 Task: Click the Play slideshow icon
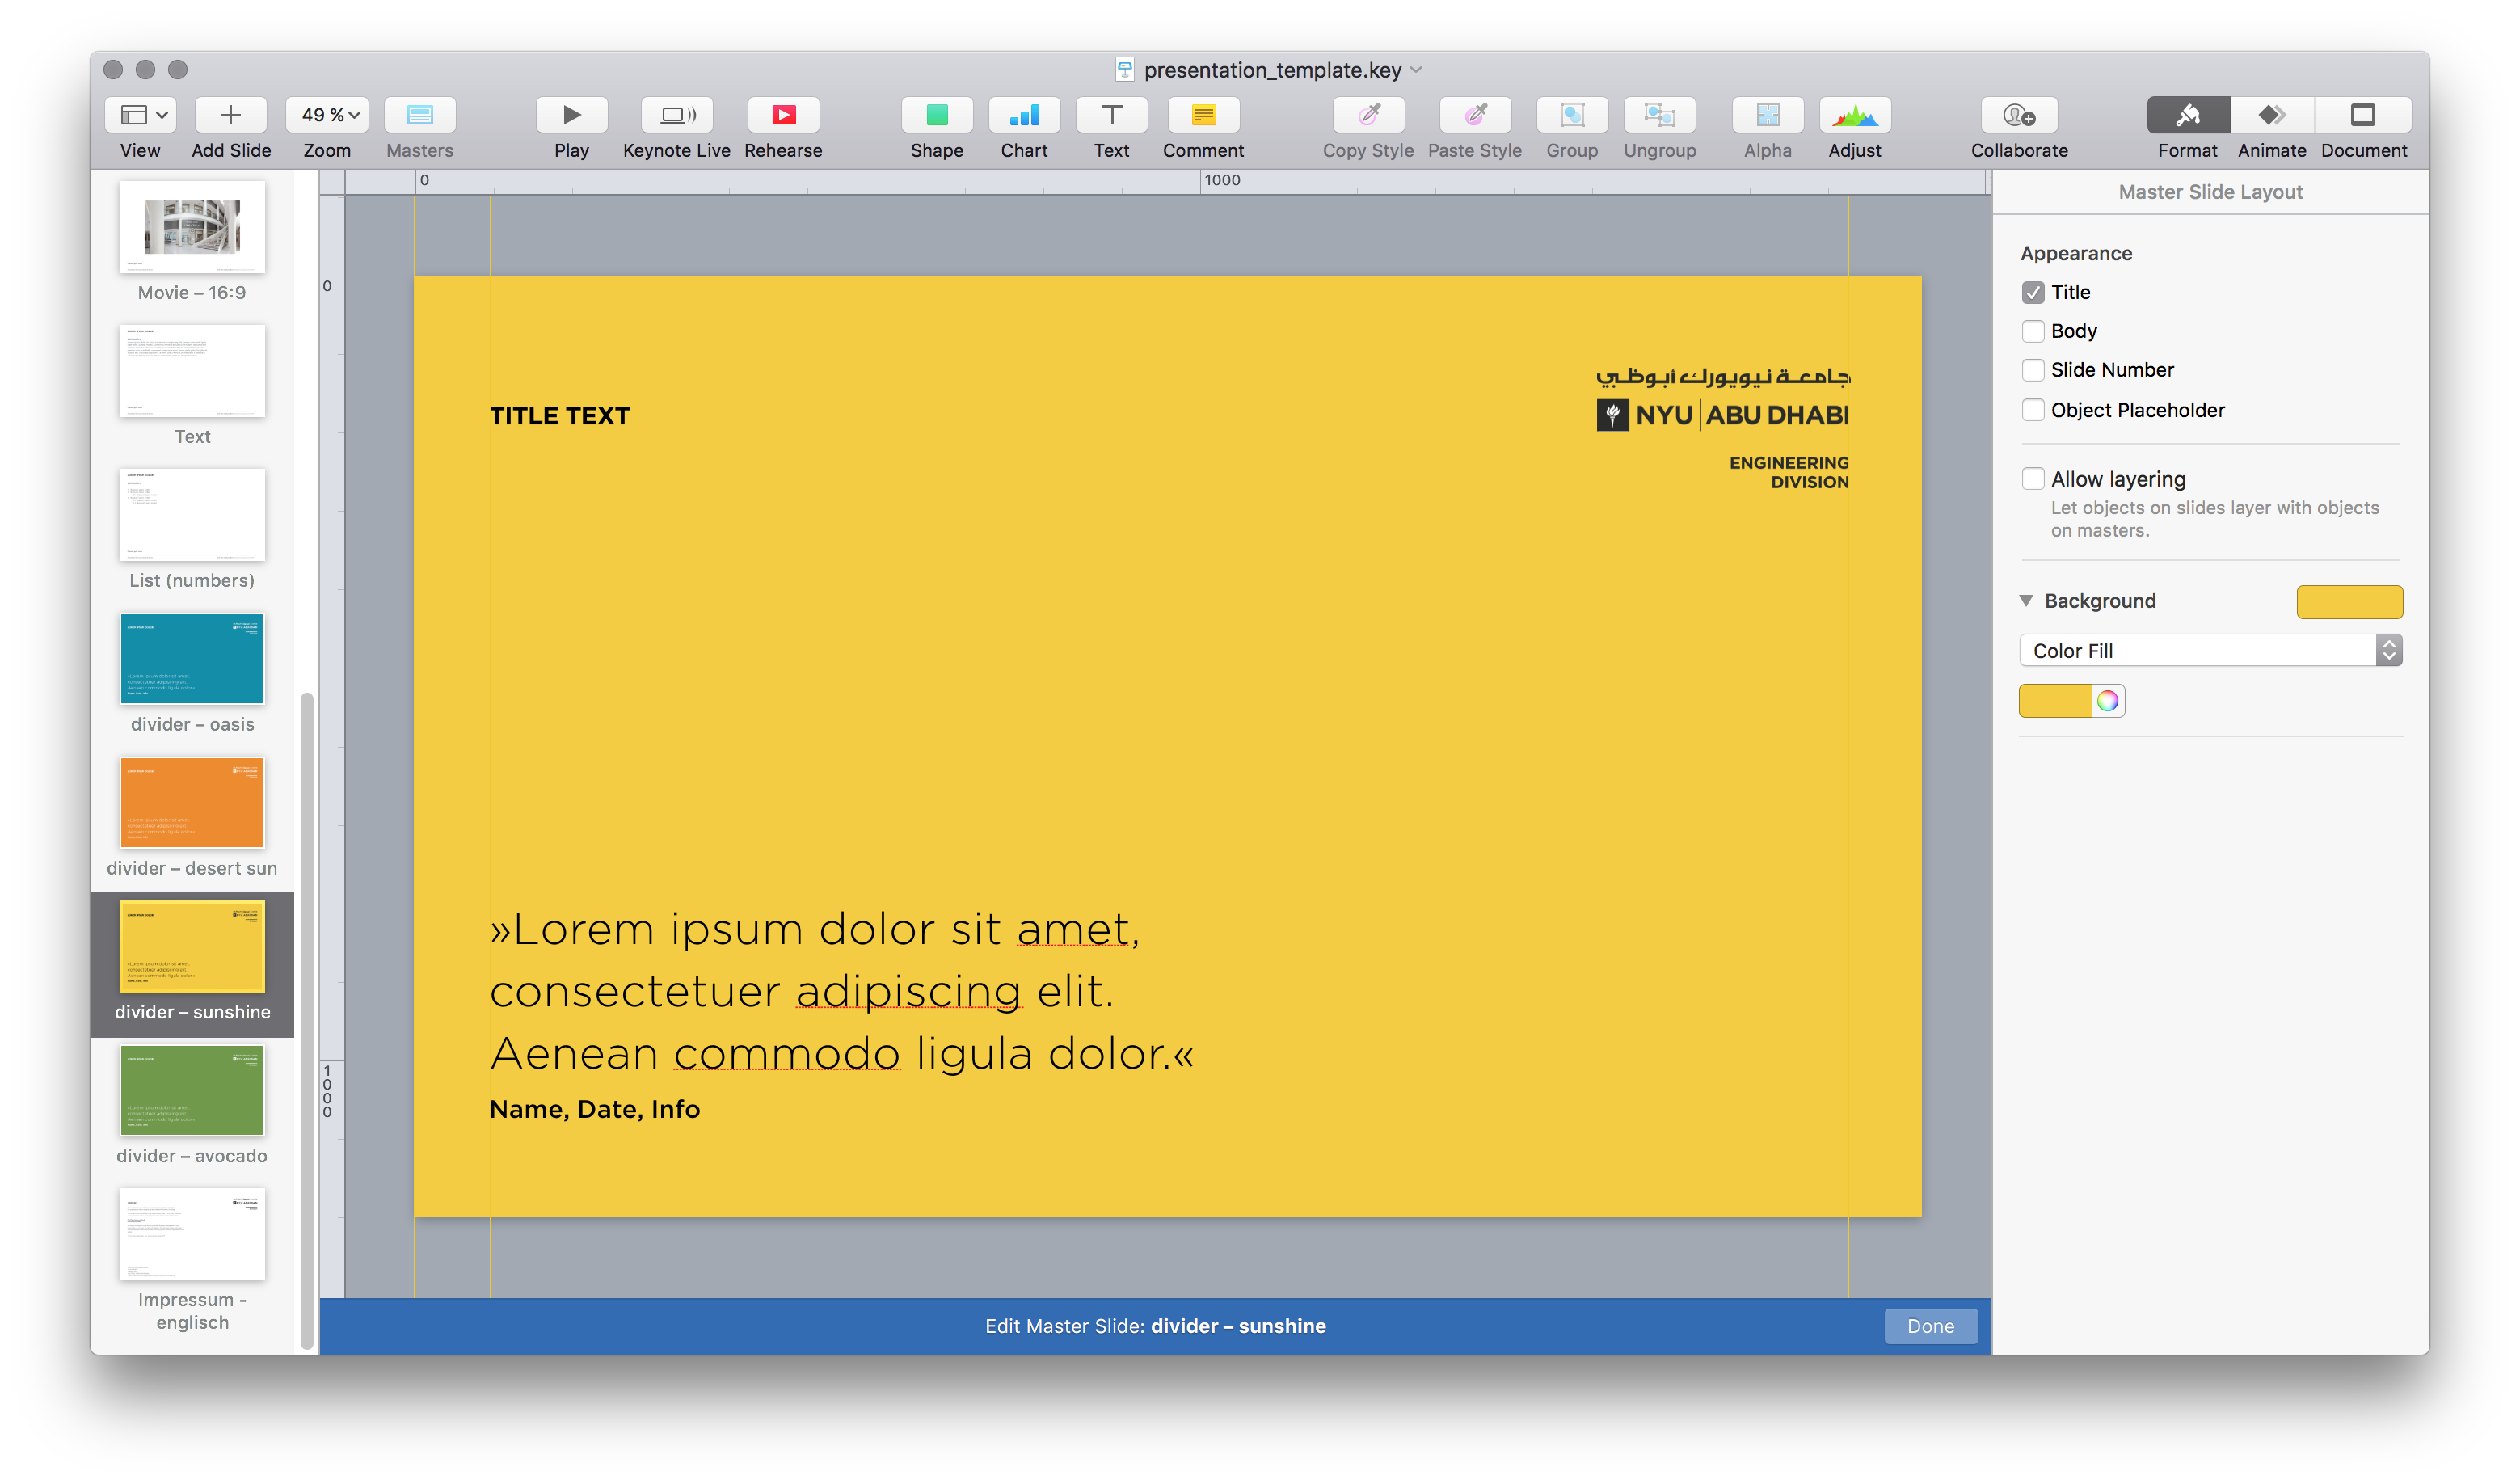coord(571,115)
